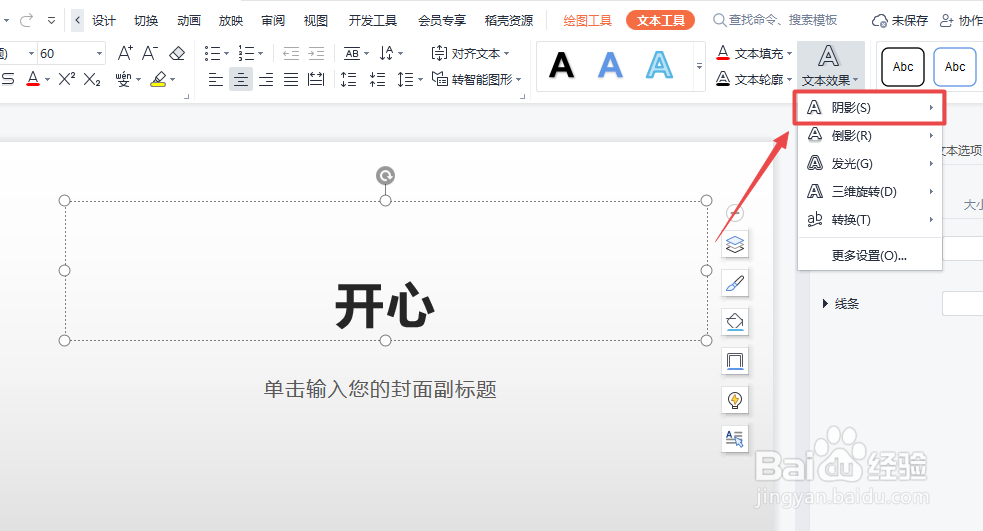983x531 pixels.
Task: Apply yellow text highlight color
Action: point(159,79)
